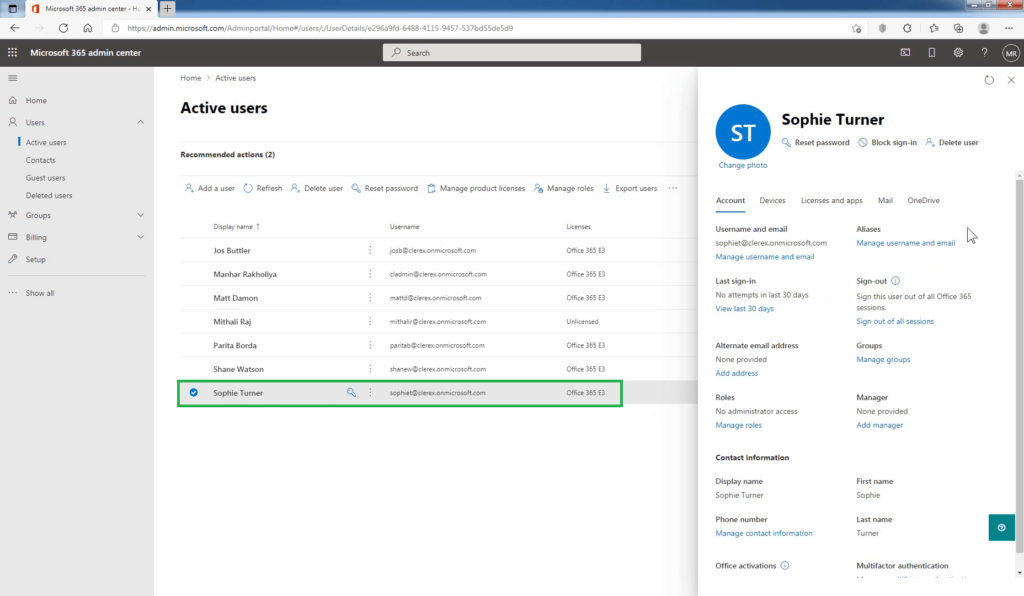Click Manage contact information link
Viewport: 1024px width, 596px height.
coord(763,533)
